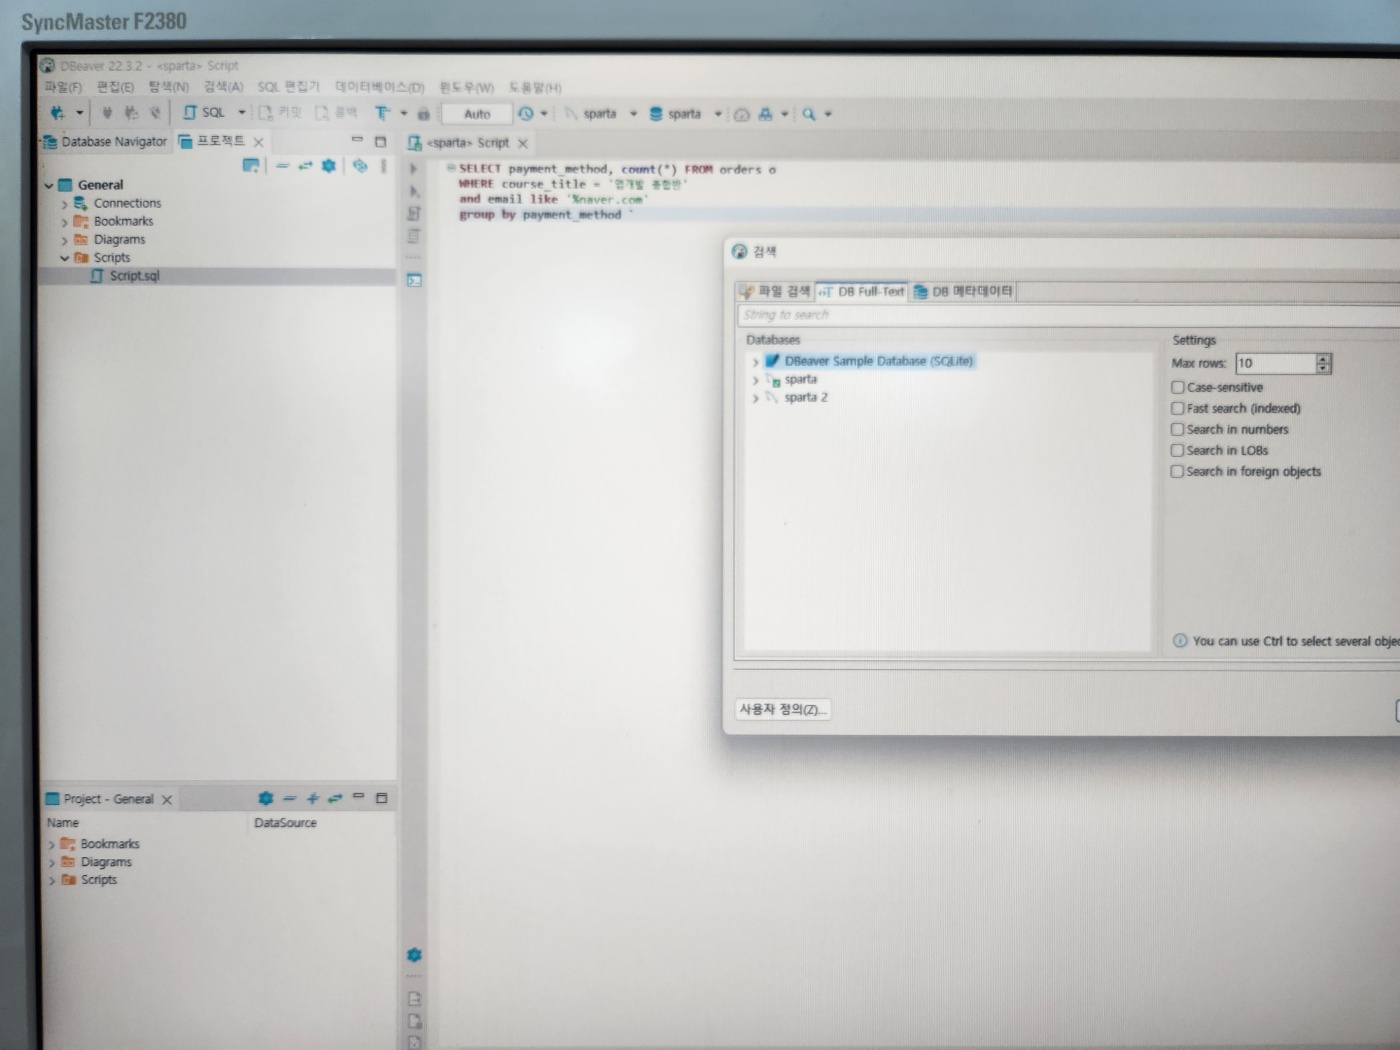The image size is (1400, 1050).
Task: Switch to the Database Navigator tab
Action: (105, 141)
